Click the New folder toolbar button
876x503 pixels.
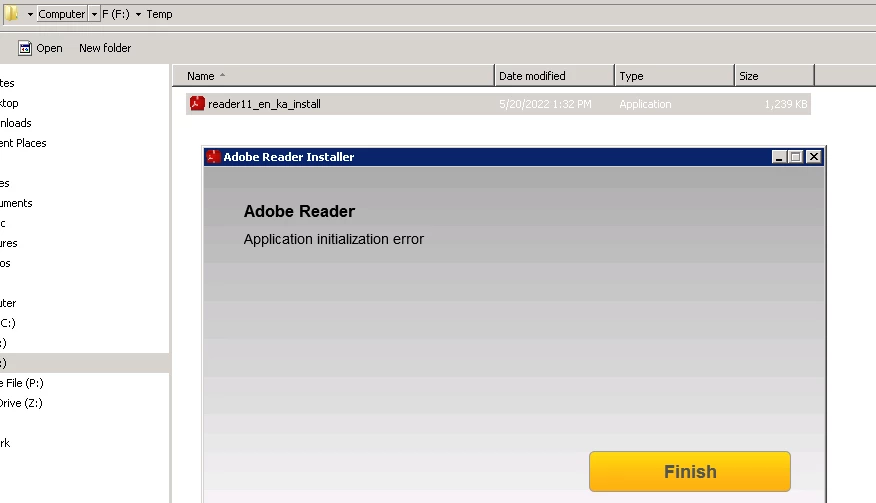(105, 48)
